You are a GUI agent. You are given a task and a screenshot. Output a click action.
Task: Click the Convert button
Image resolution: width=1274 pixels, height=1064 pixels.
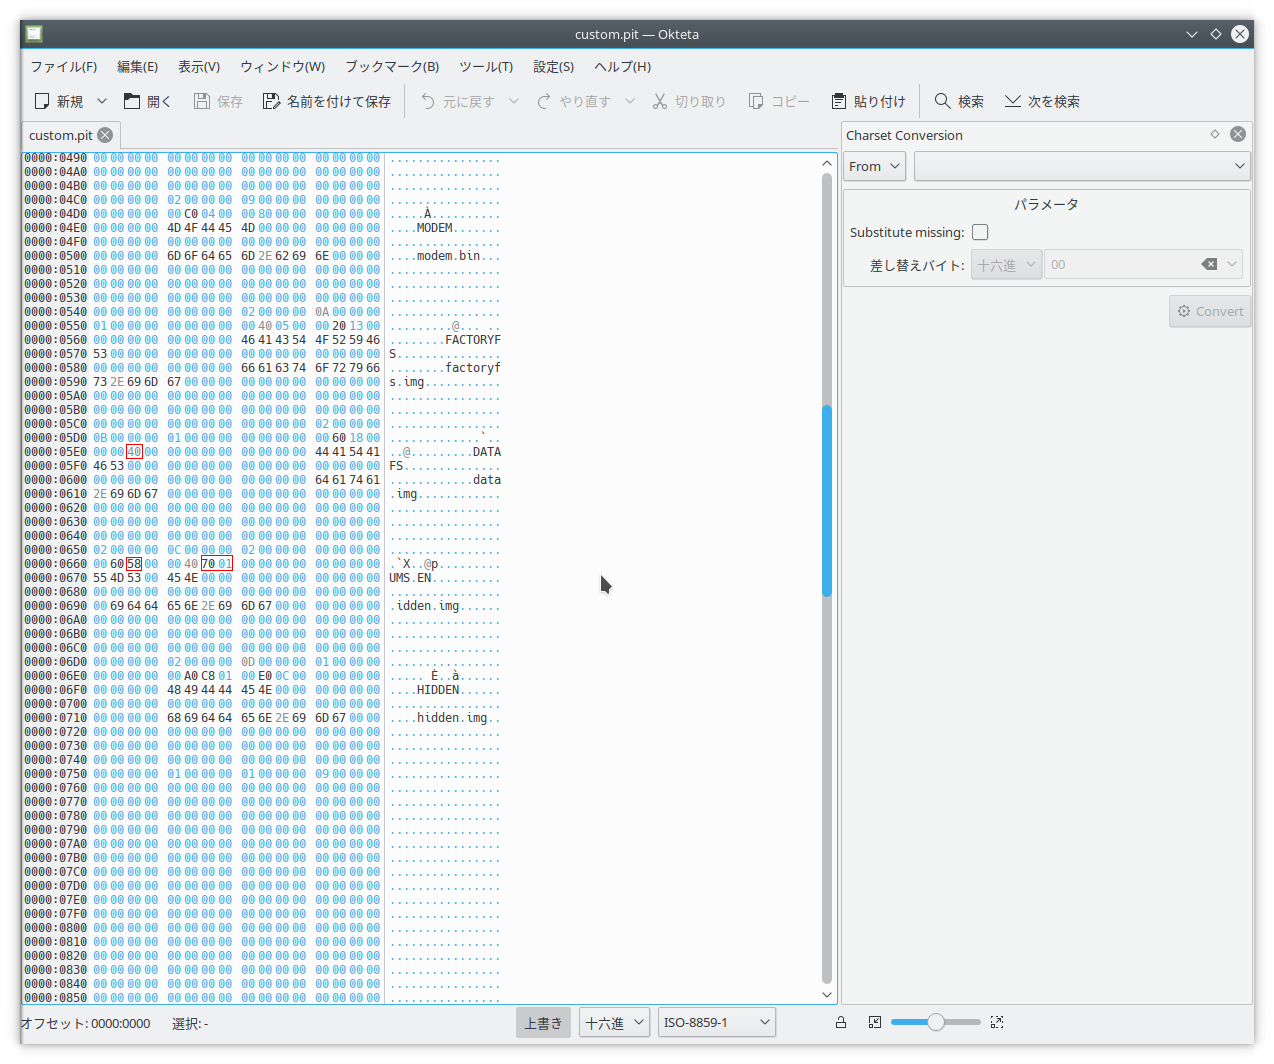click(1210, 311)
